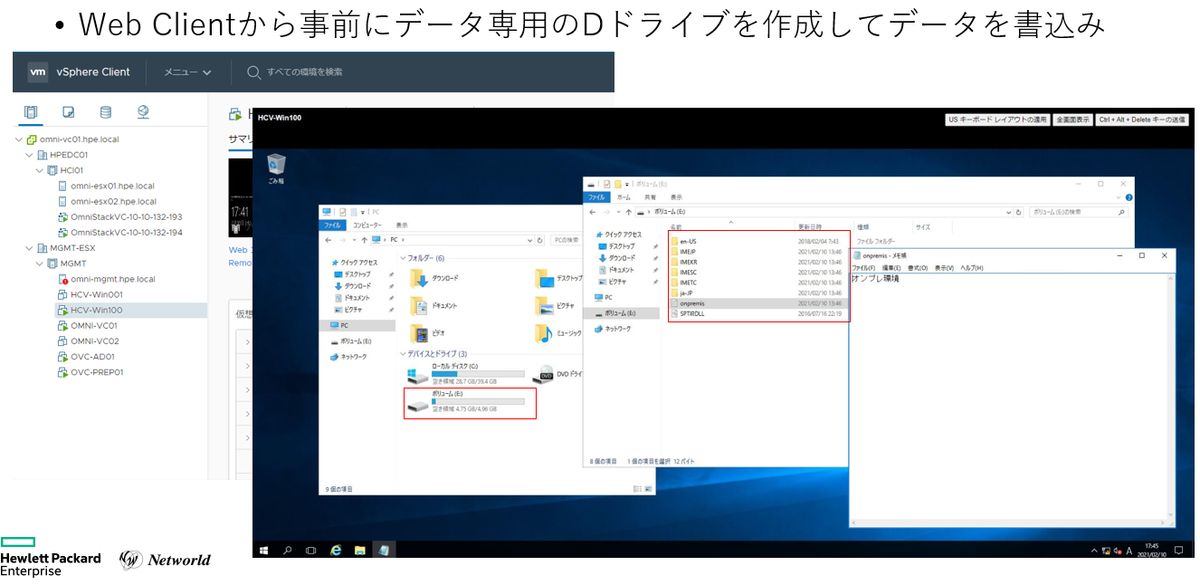
Task: Click the ローカル ディスク (C:) capacity bar
Action: [x=477, y=373]
